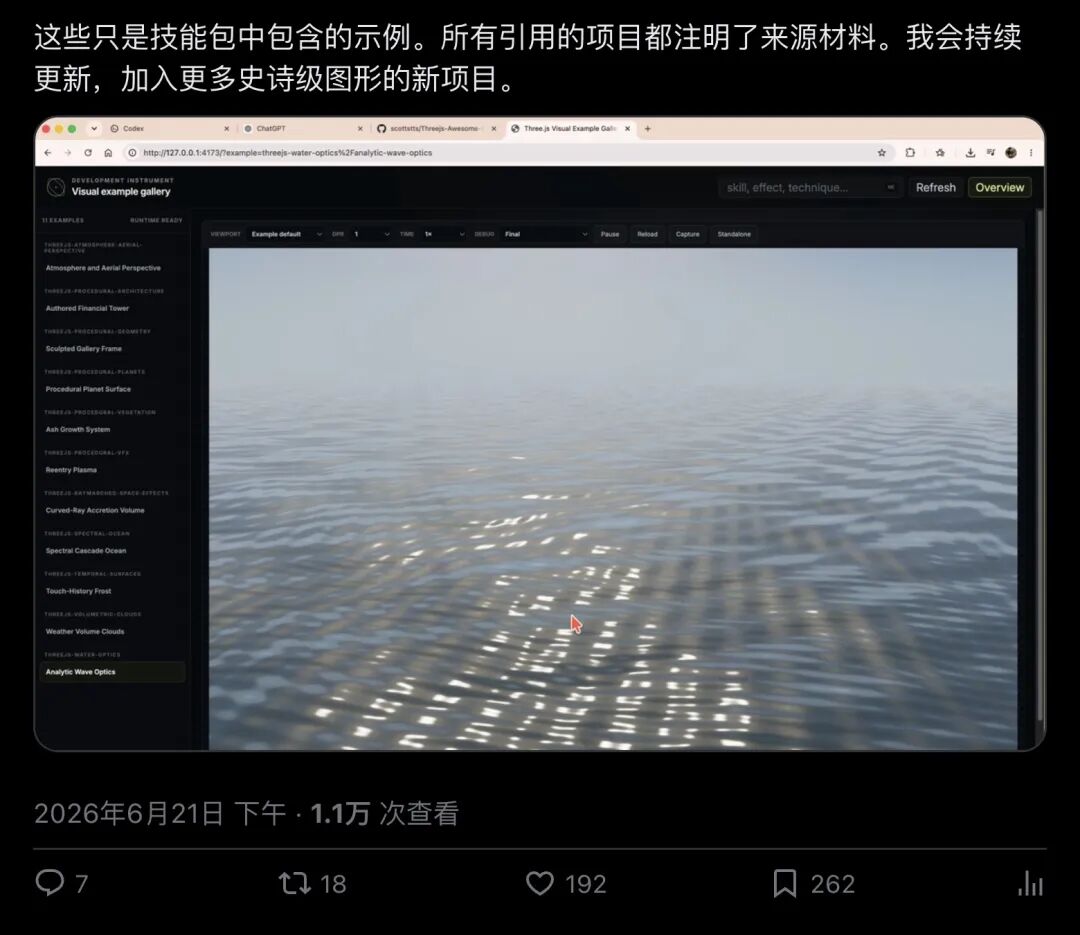This screenshot has height=935, width=1080.
Task: Click the Pause button
Action: pos(610,234)
